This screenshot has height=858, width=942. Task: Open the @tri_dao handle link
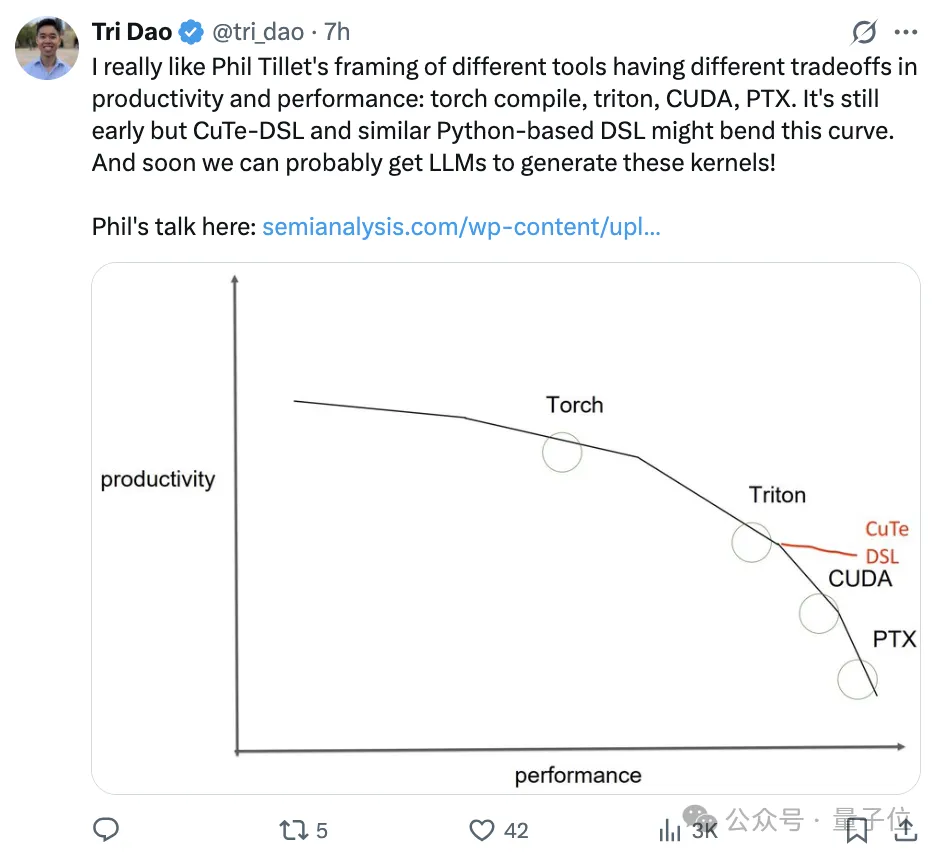[x=258, y=33]
